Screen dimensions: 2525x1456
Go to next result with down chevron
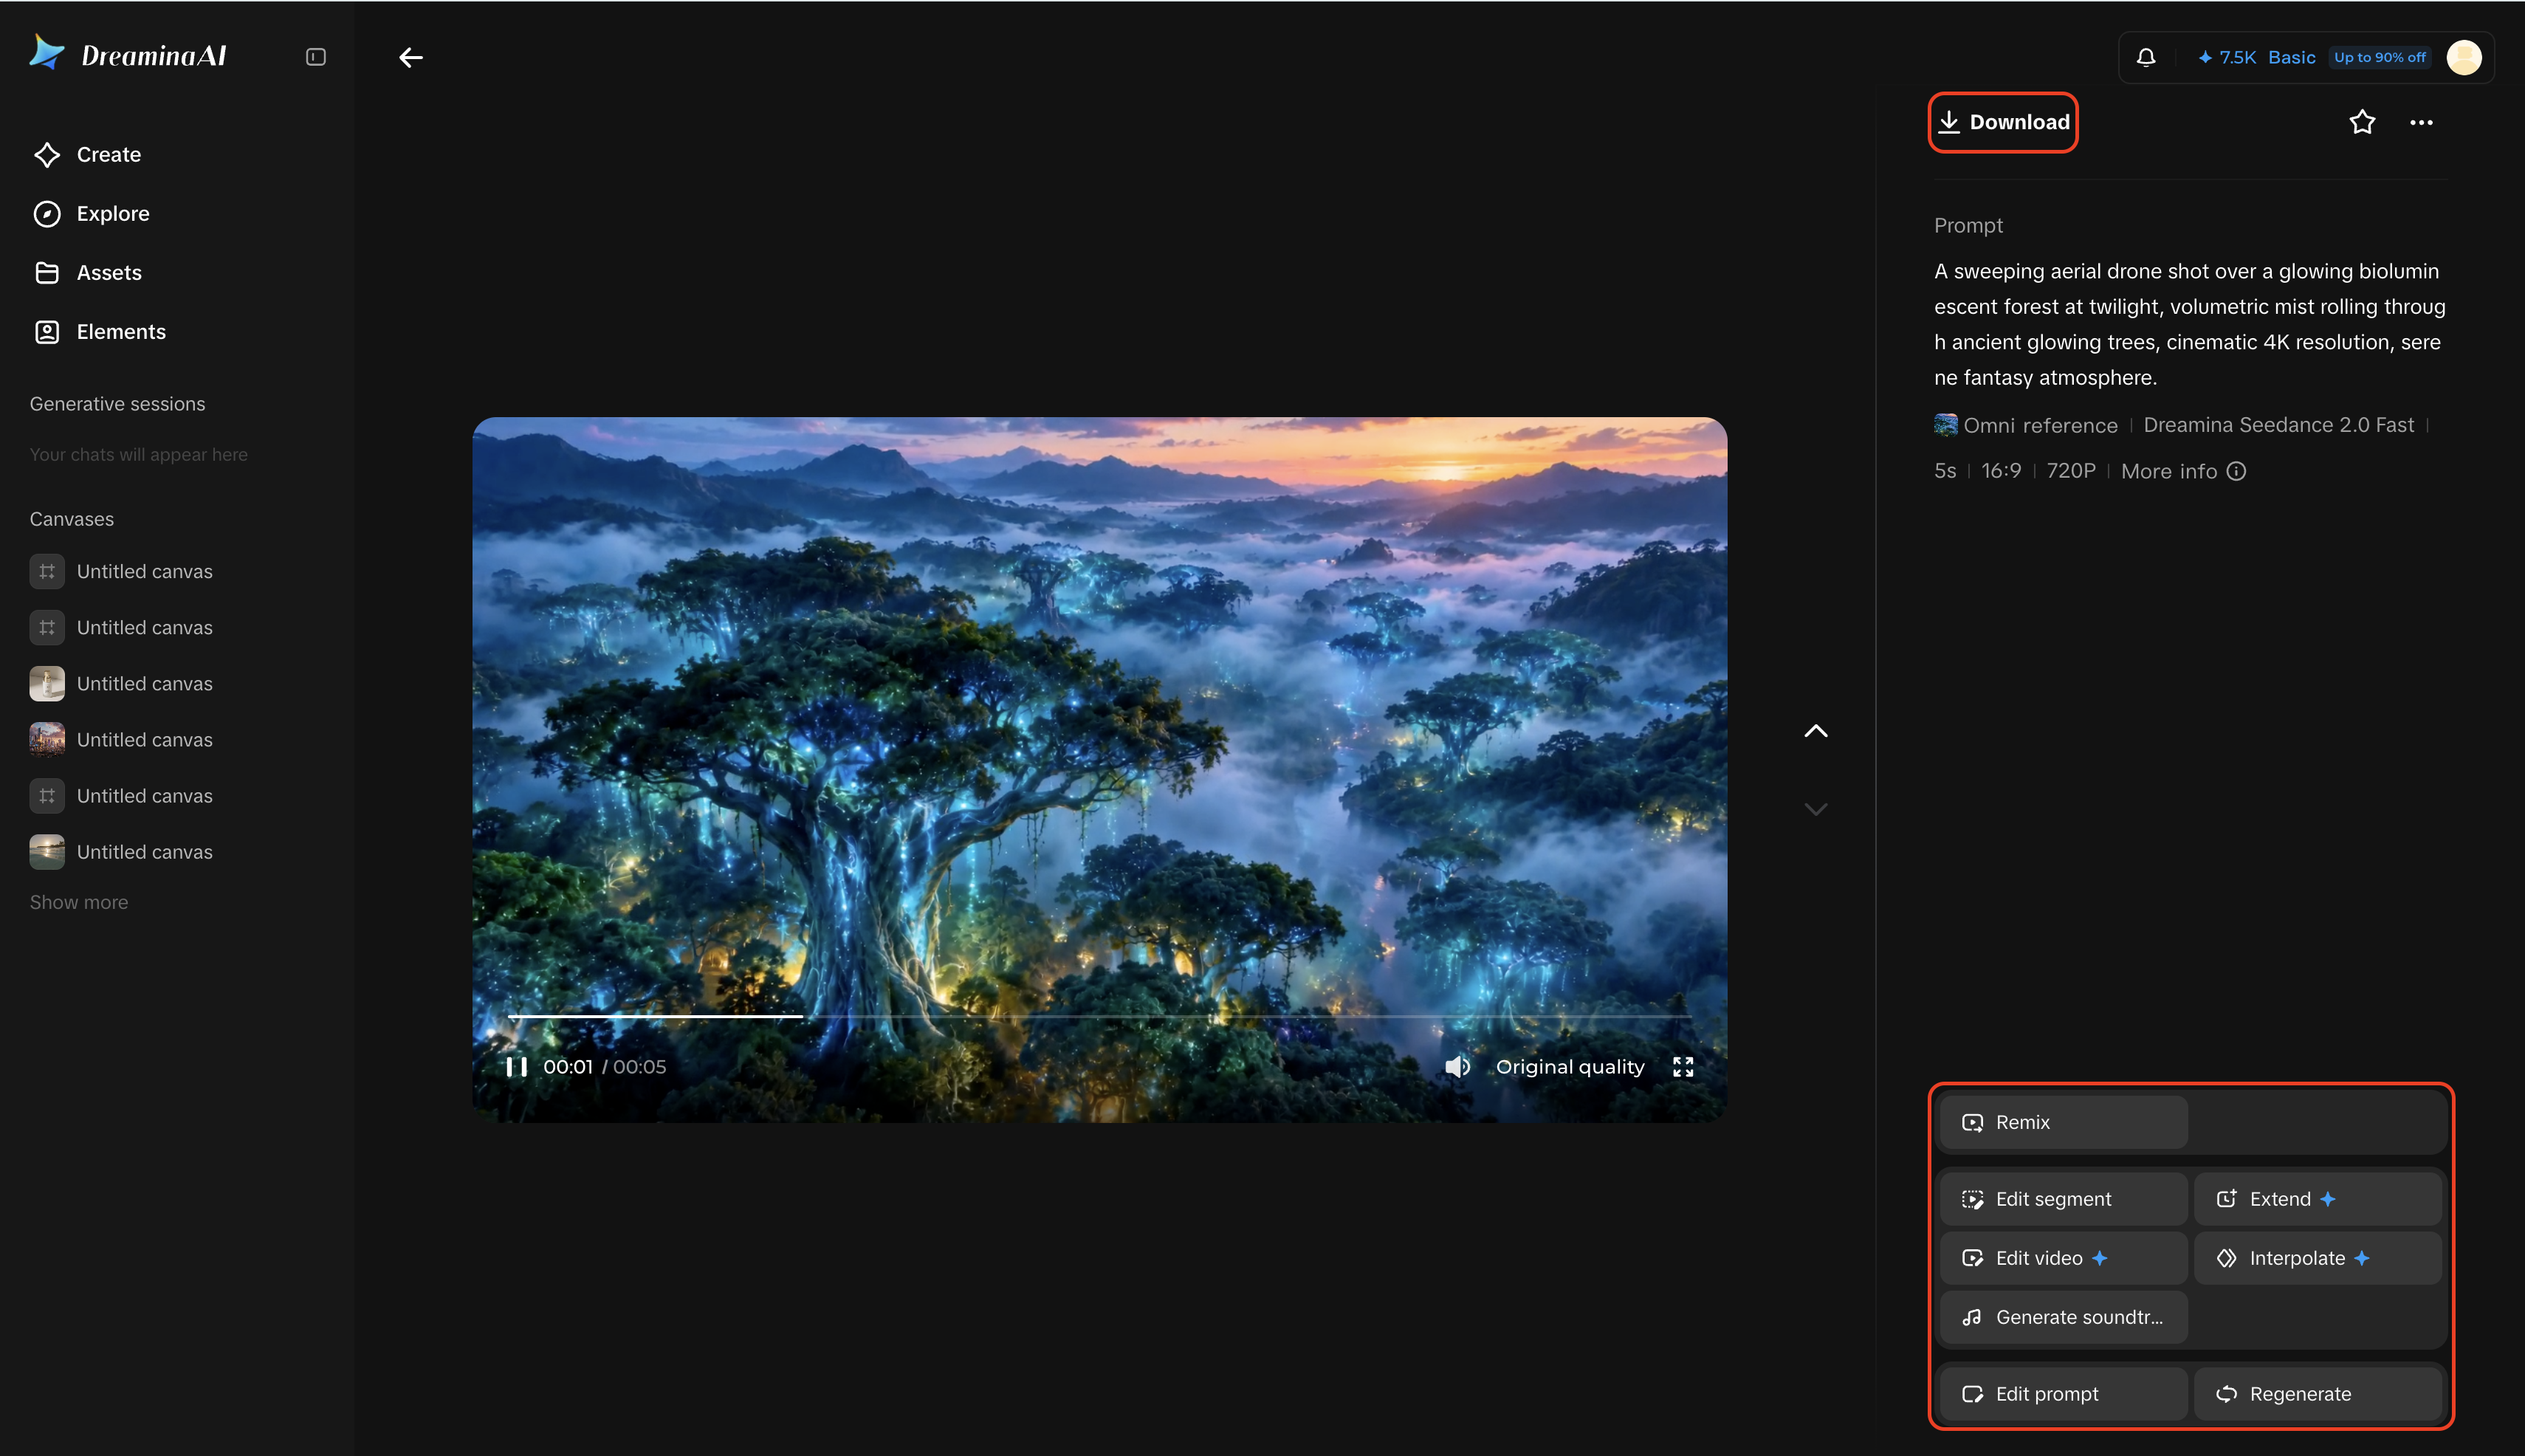pos(1816,809)
